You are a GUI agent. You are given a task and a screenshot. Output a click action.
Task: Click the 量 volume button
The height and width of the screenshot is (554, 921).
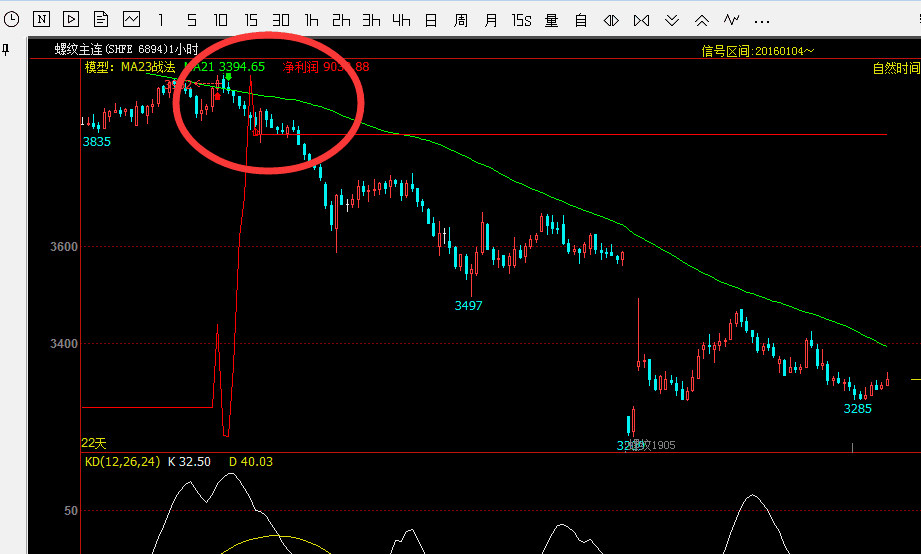[551, 19]
